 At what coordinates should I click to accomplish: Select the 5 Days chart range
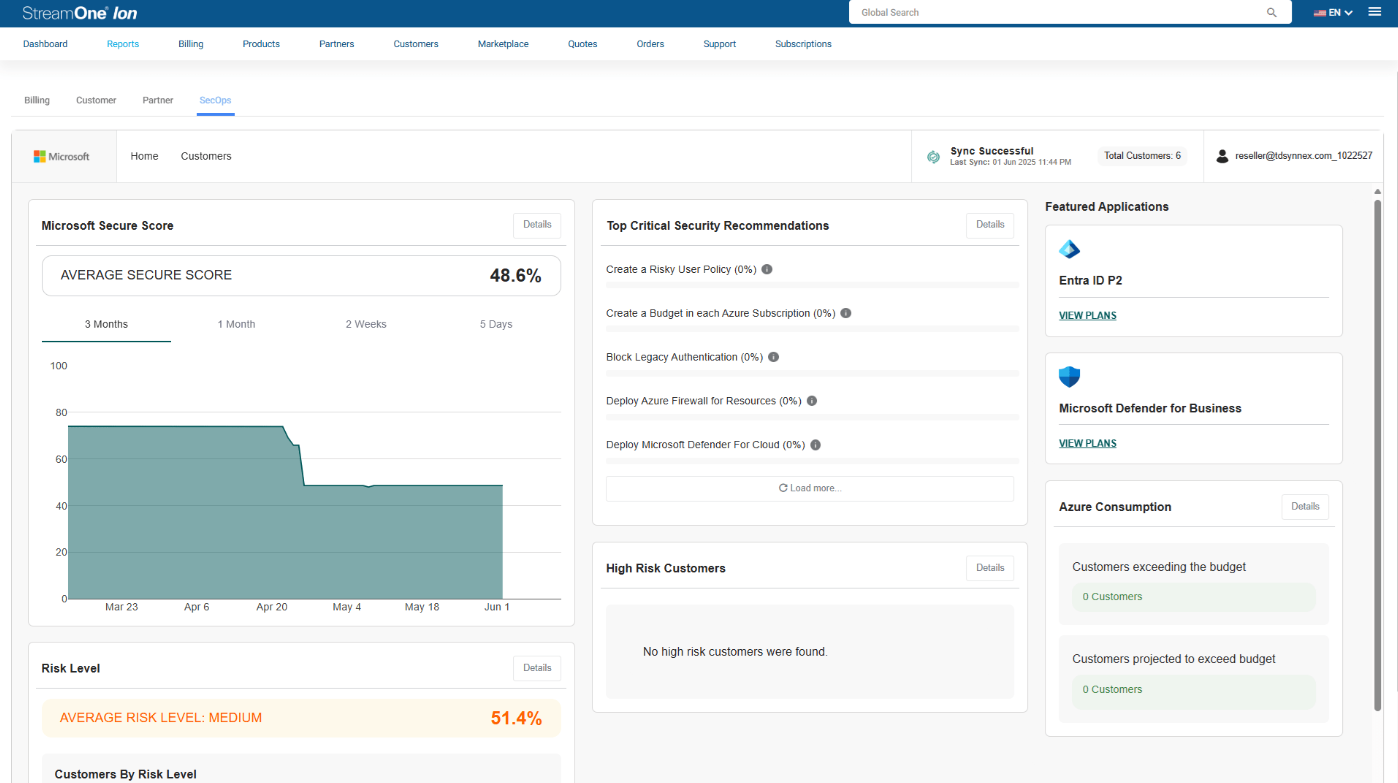[x=496, y=324]
